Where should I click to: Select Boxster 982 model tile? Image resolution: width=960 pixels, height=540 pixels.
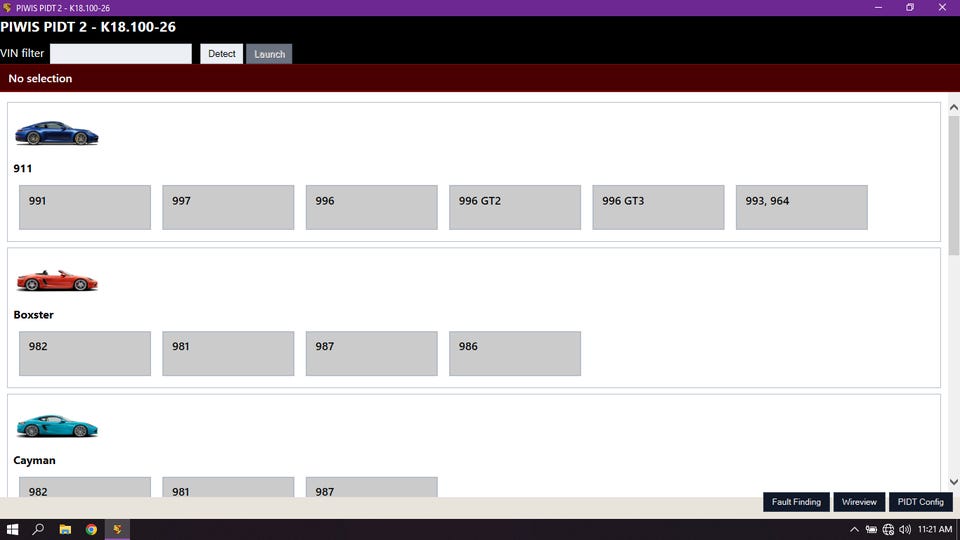[84, 353]
